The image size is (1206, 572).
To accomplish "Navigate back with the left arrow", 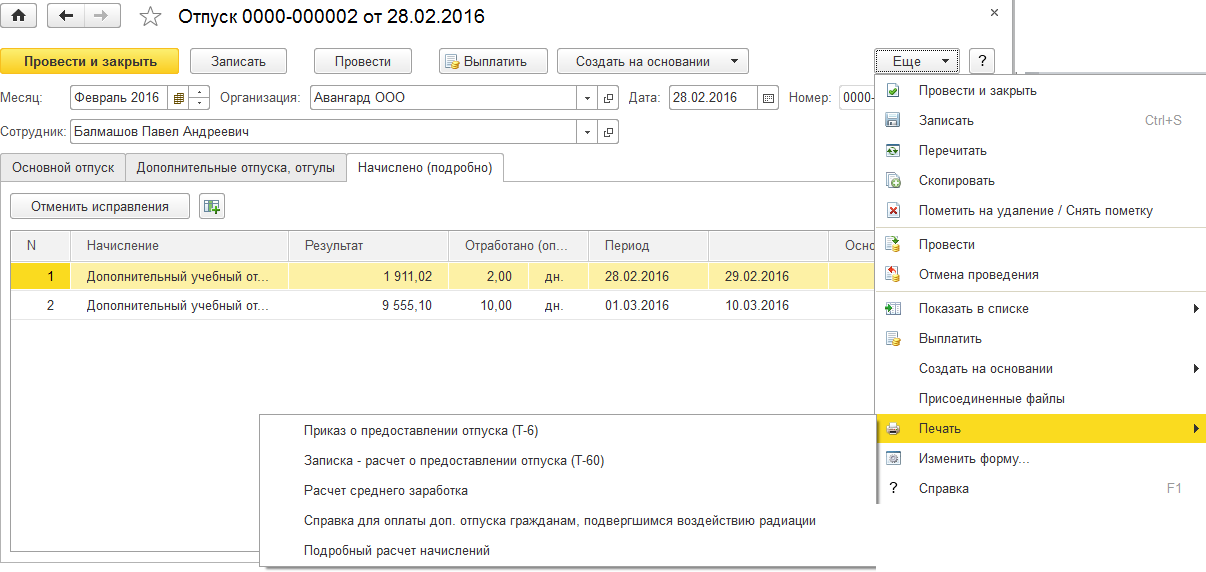I will [x=66, y=16].
